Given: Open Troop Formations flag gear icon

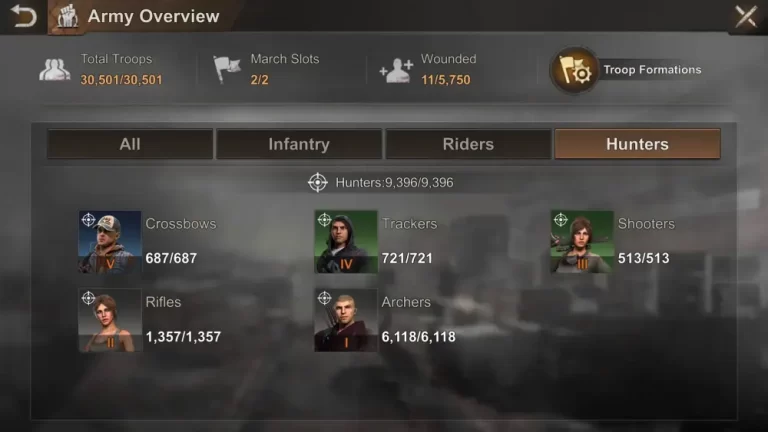Looking at the screenshot, I should click(x=575, y=70).
